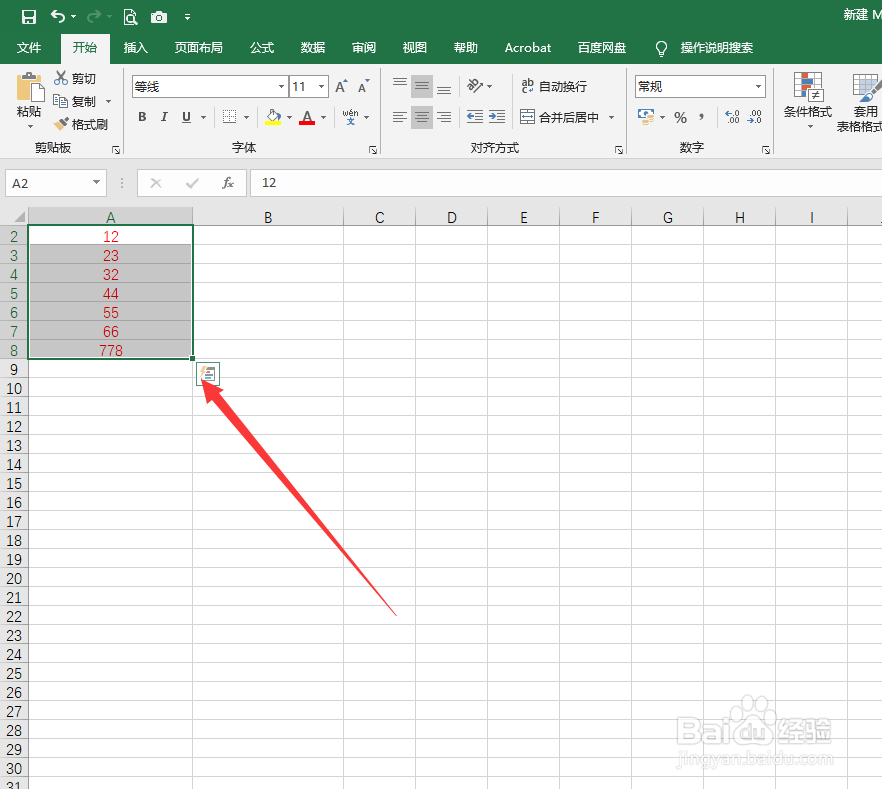Click the Undo arrow icon
This screenshot has height=789, width=882.
point(58,16)
